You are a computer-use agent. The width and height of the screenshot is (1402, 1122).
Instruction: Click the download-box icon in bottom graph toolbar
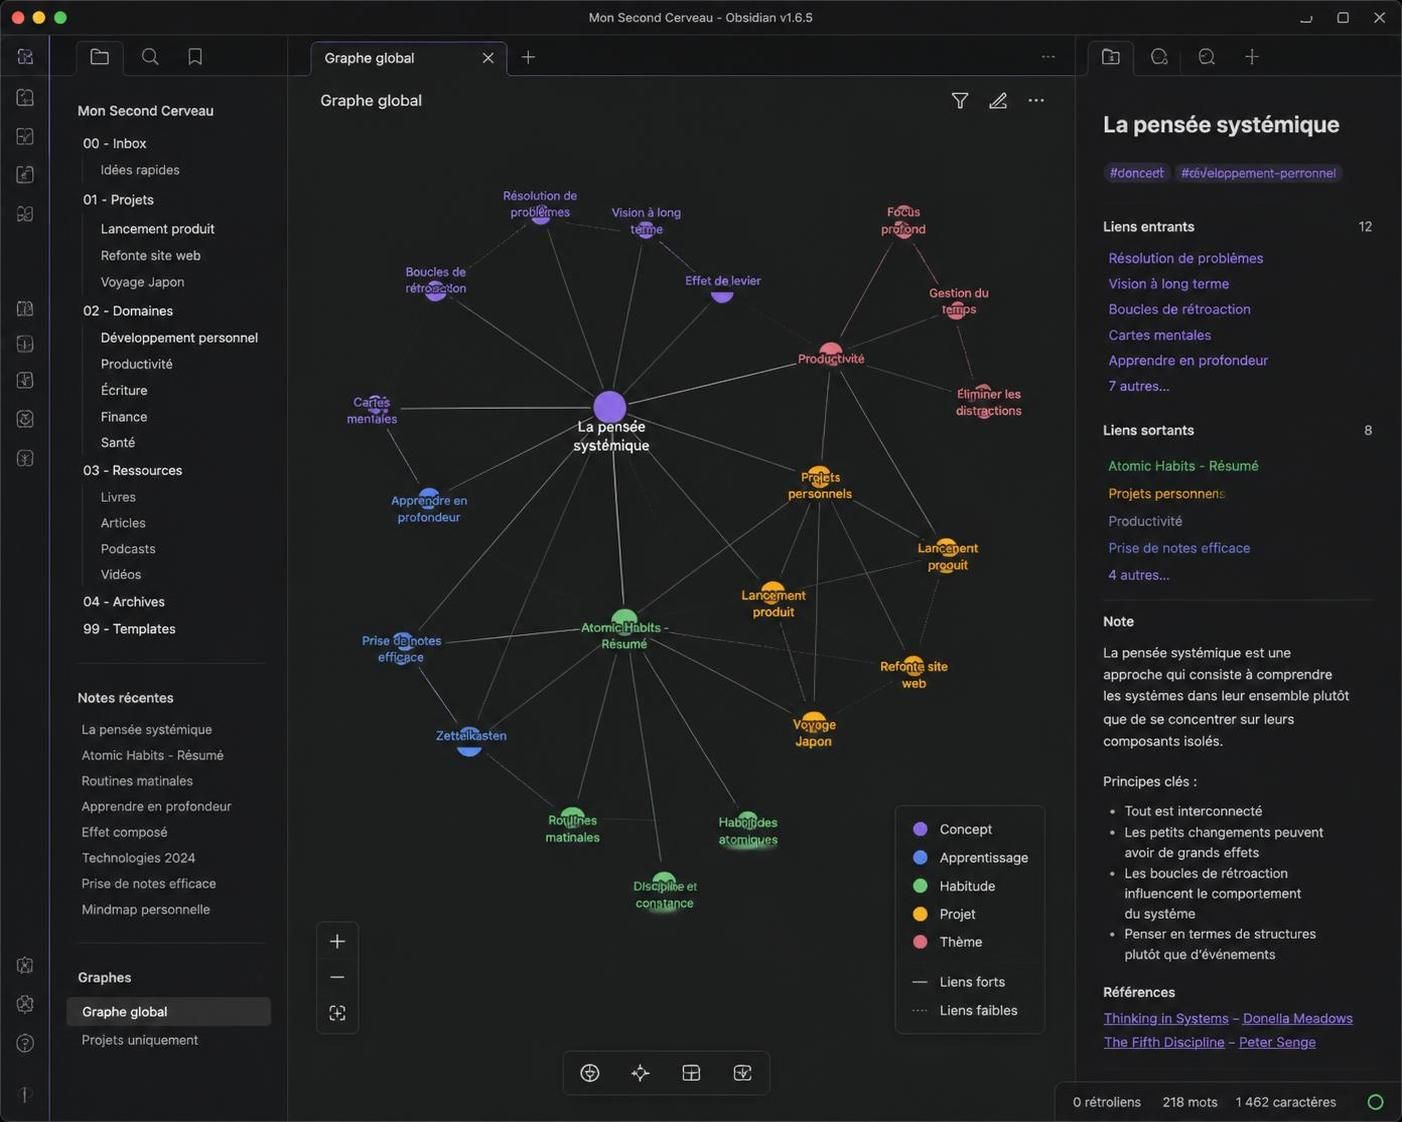pos(742,1073)
